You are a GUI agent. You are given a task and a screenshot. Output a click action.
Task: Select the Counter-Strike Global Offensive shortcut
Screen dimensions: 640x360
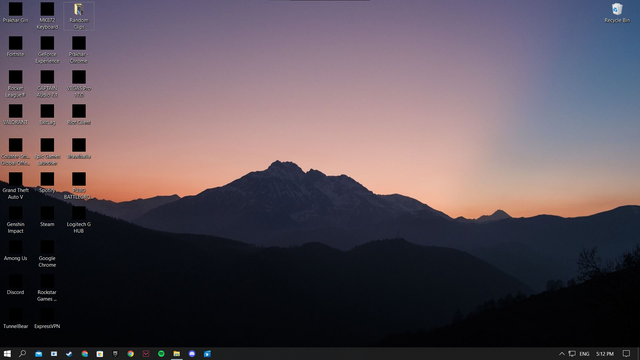(x=16, y=152)
